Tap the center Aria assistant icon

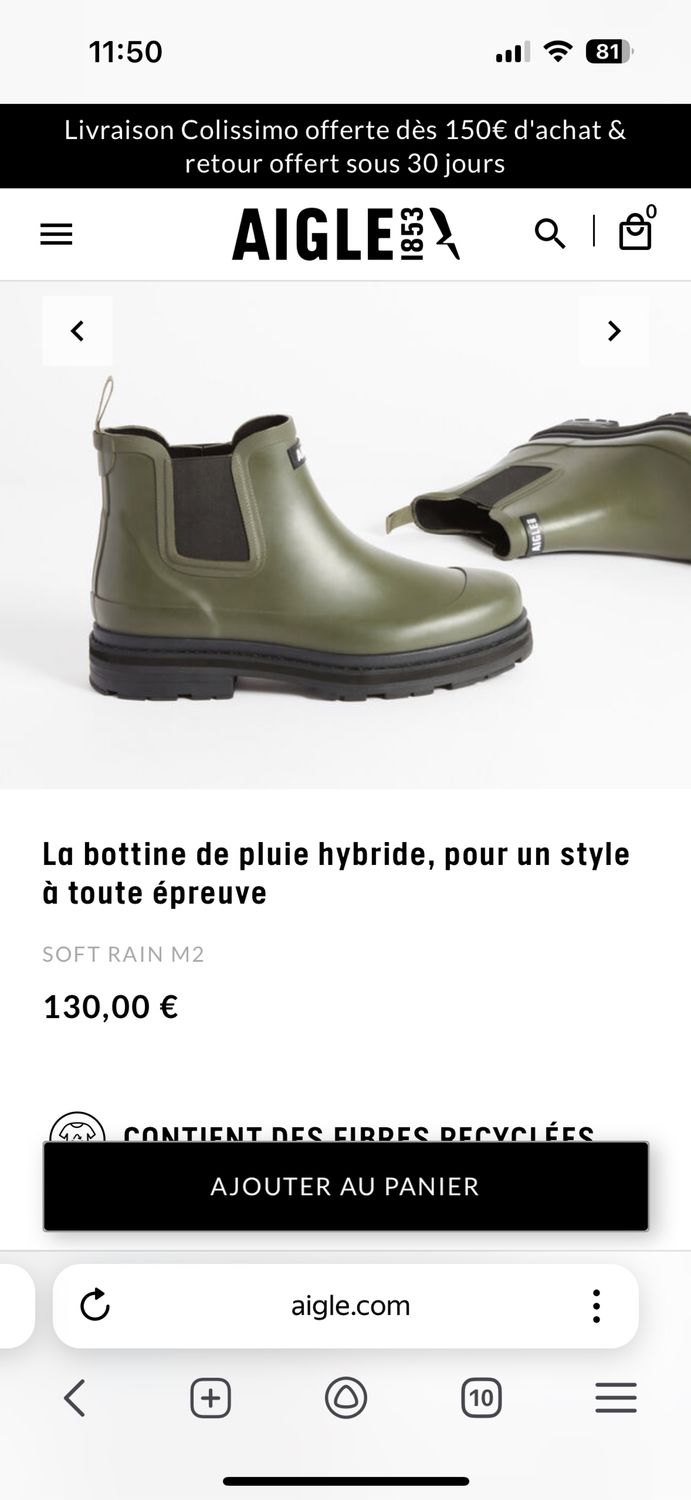click(x=346, y=1397)
